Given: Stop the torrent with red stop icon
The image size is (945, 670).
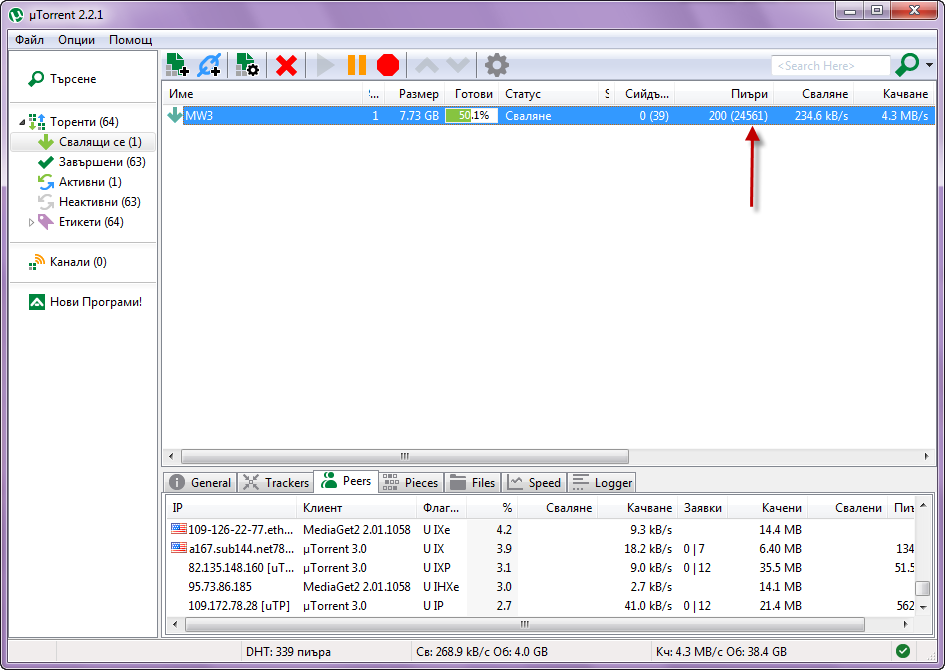Looking at the screenshot, I should 388,65.
